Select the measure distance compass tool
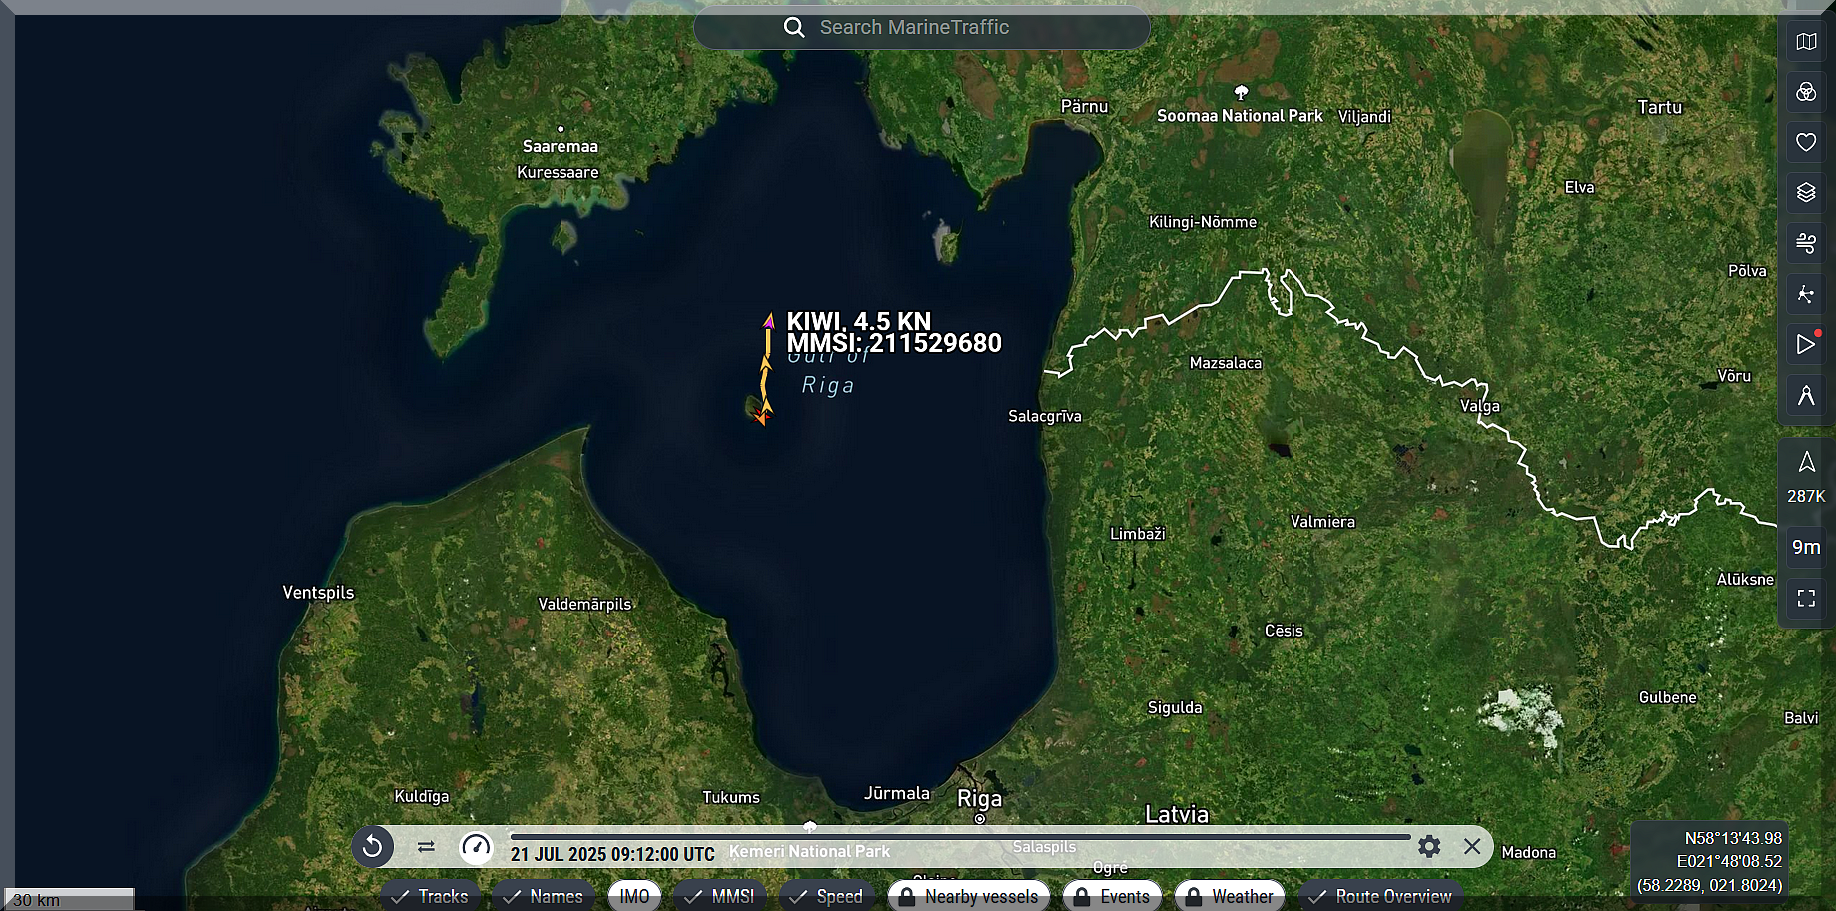Screen dimensions: 1836x911 click(1806, 395)
